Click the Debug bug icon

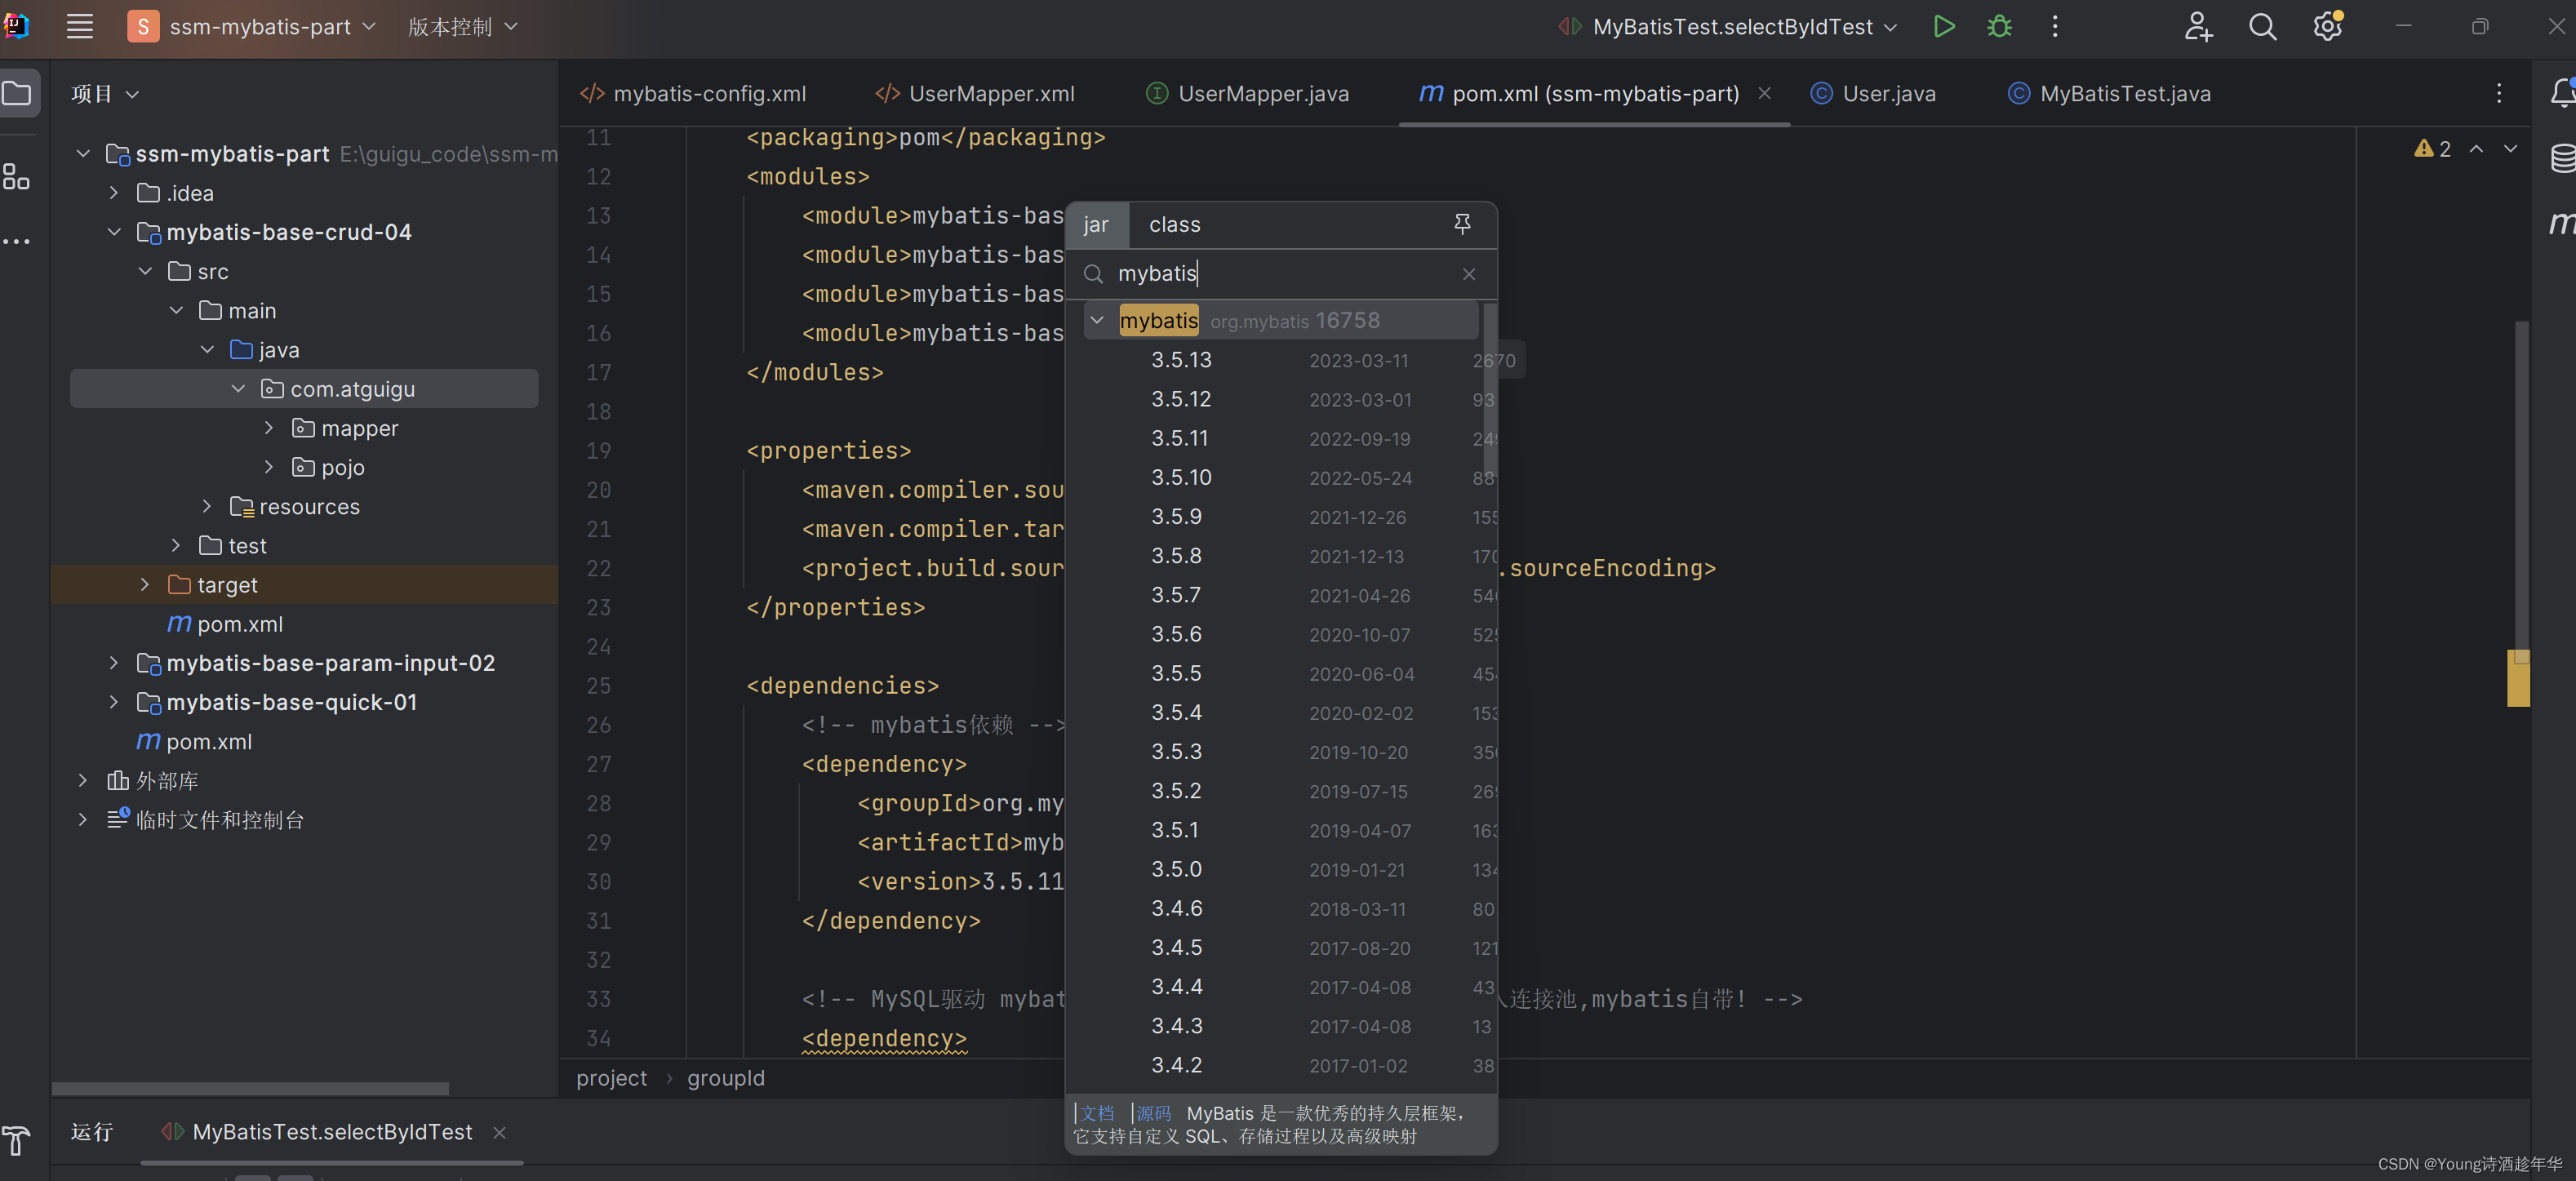(x=1999, y=27)
